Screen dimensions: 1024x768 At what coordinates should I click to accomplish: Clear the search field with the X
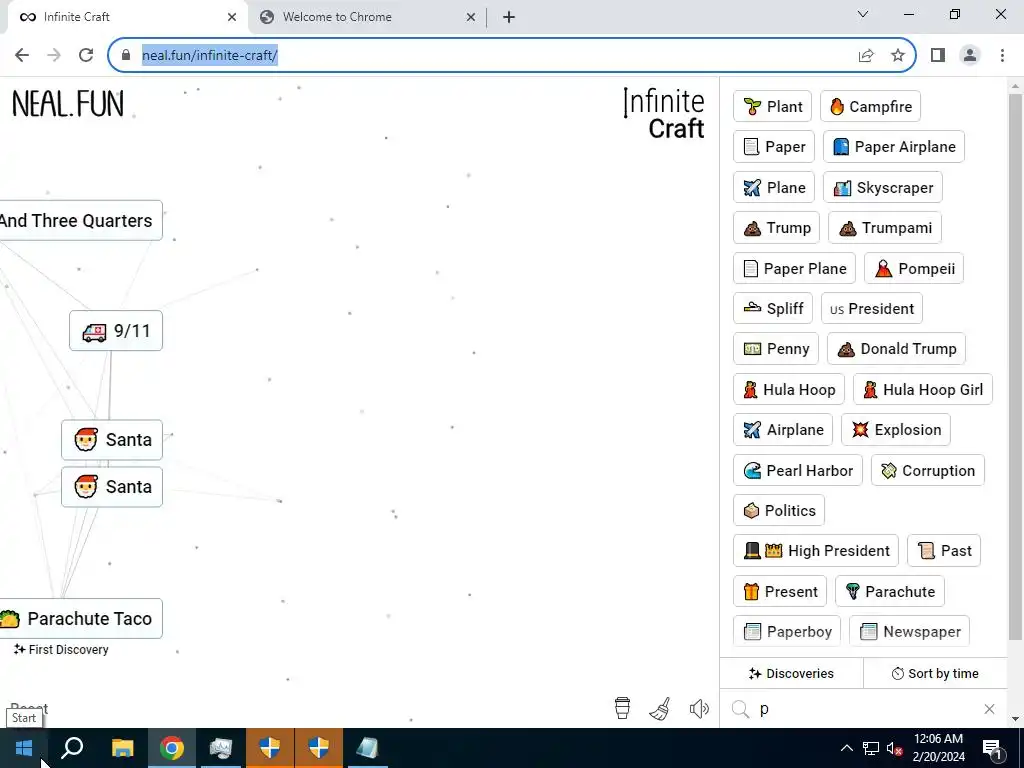coord(989,709)
